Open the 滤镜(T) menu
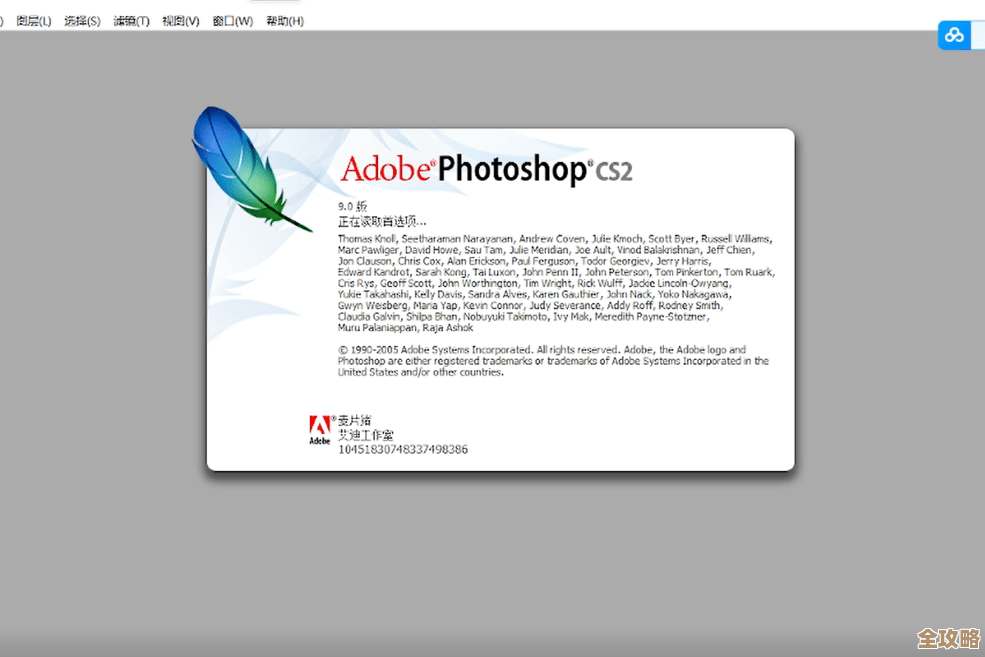The height and width of the screenshot is (657, 985). [131, 20]
